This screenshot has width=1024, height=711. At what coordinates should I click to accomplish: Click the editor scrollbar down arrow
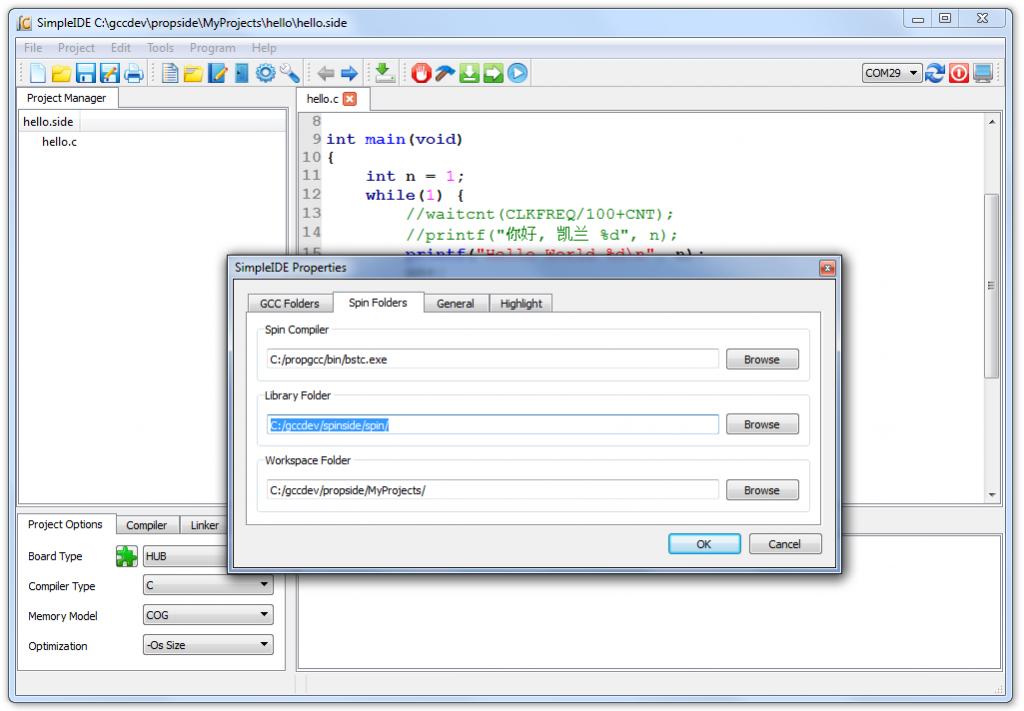992,495
